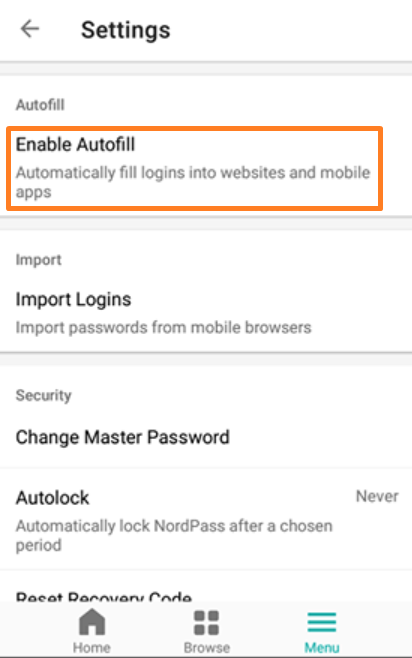Tap Import passwords from mobile browsers text

[x=163, y=327]
